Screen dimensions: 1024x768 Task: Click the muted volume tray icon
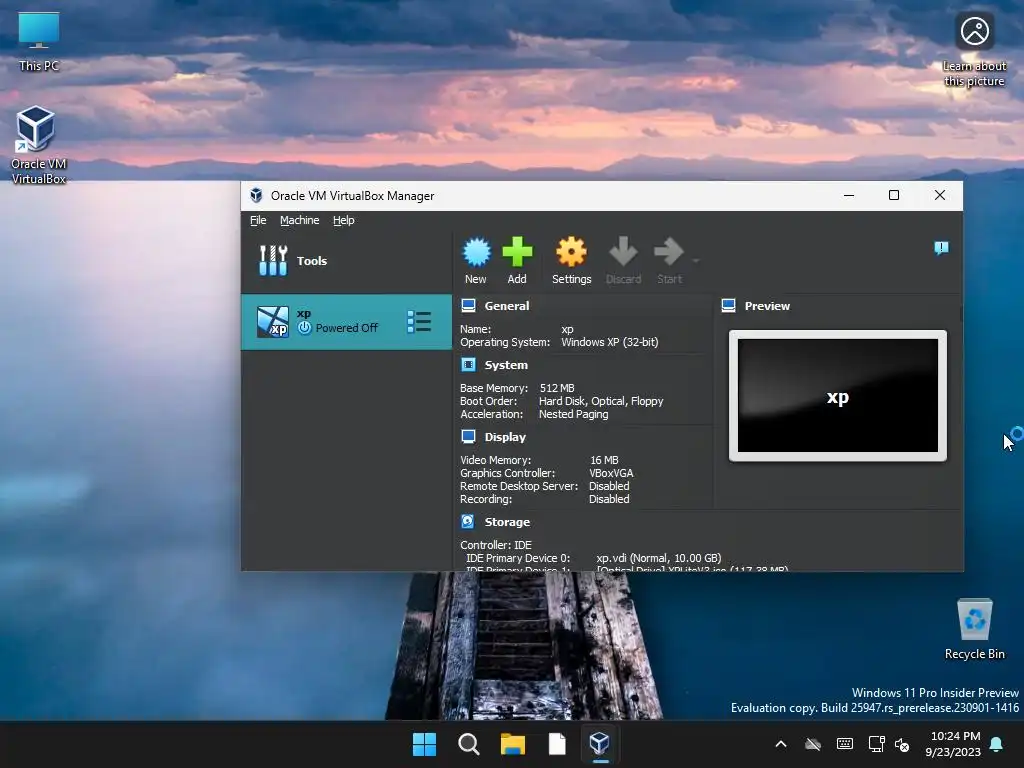[903, 744]
